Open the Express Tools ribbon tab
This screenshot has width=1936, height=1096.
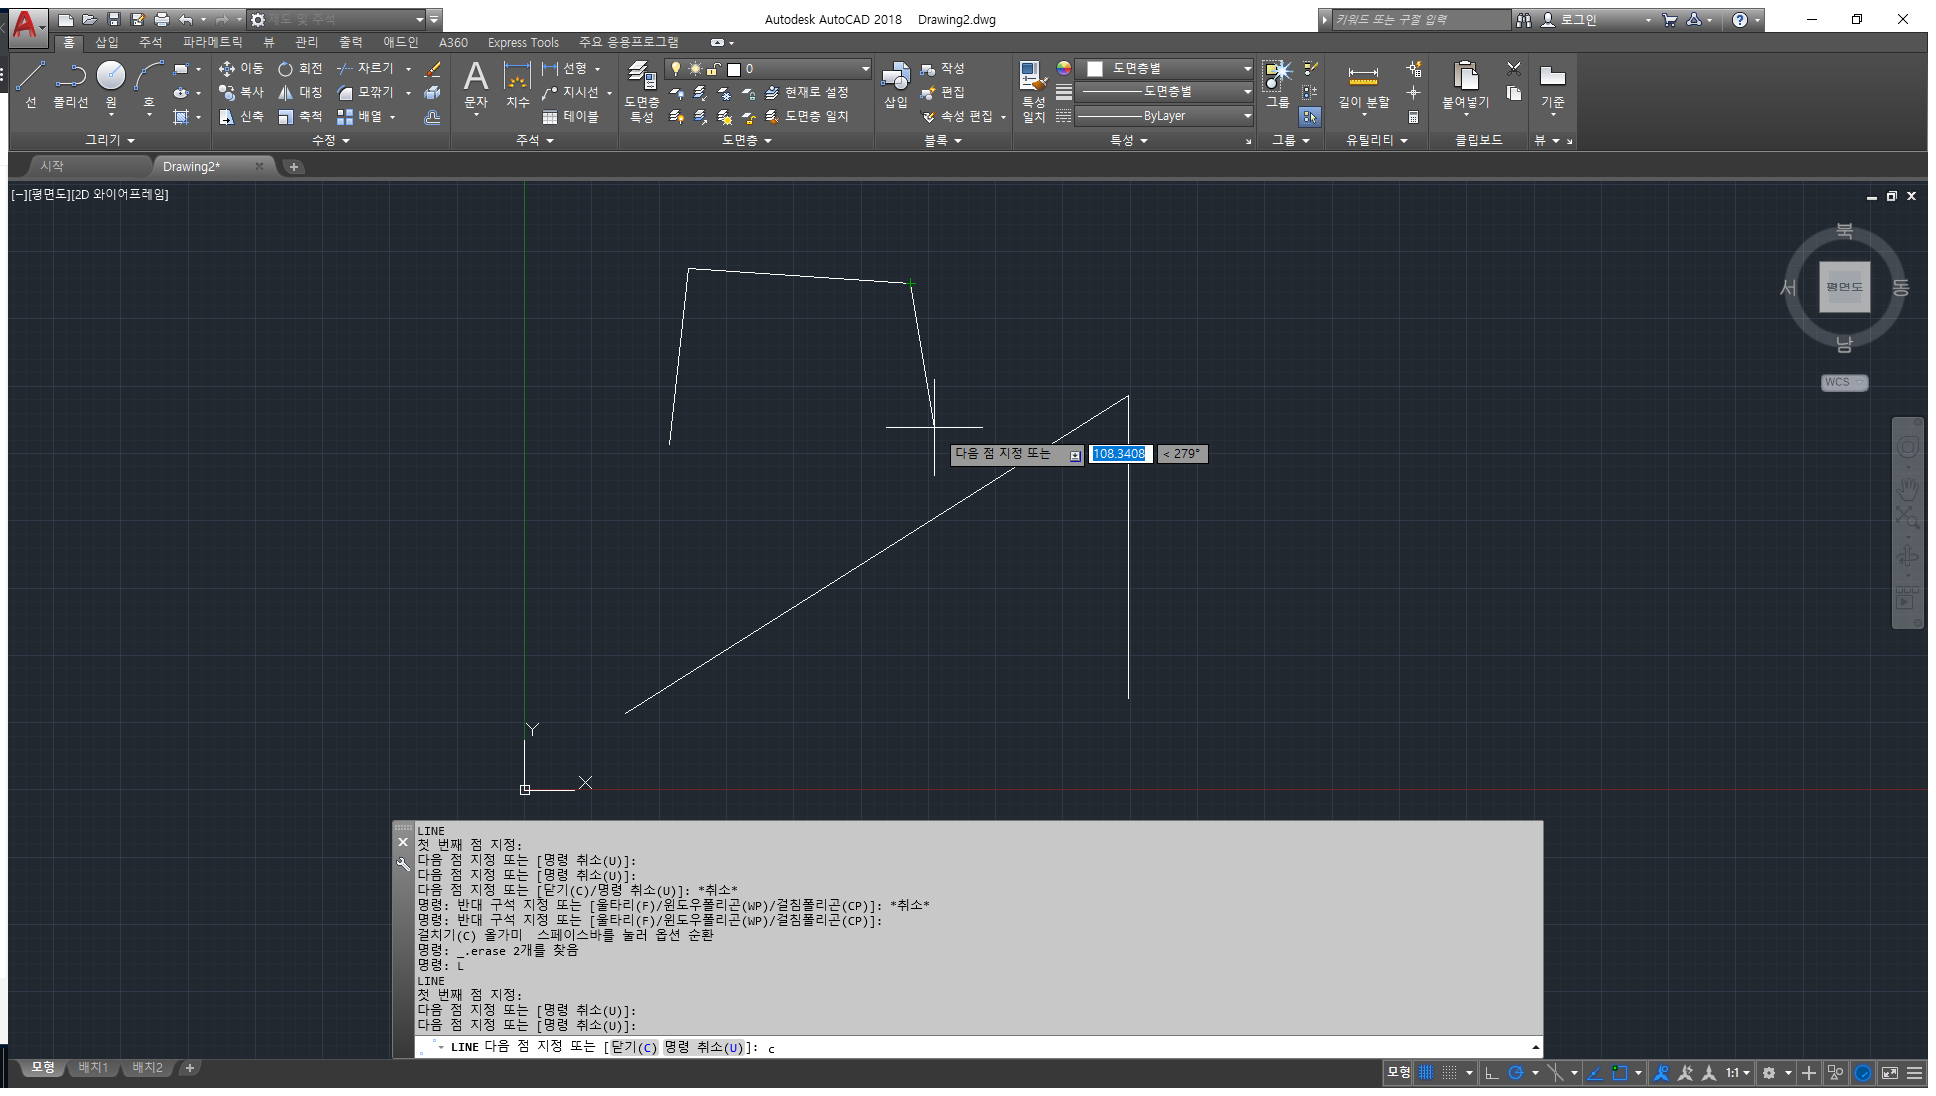pos(523,42)
